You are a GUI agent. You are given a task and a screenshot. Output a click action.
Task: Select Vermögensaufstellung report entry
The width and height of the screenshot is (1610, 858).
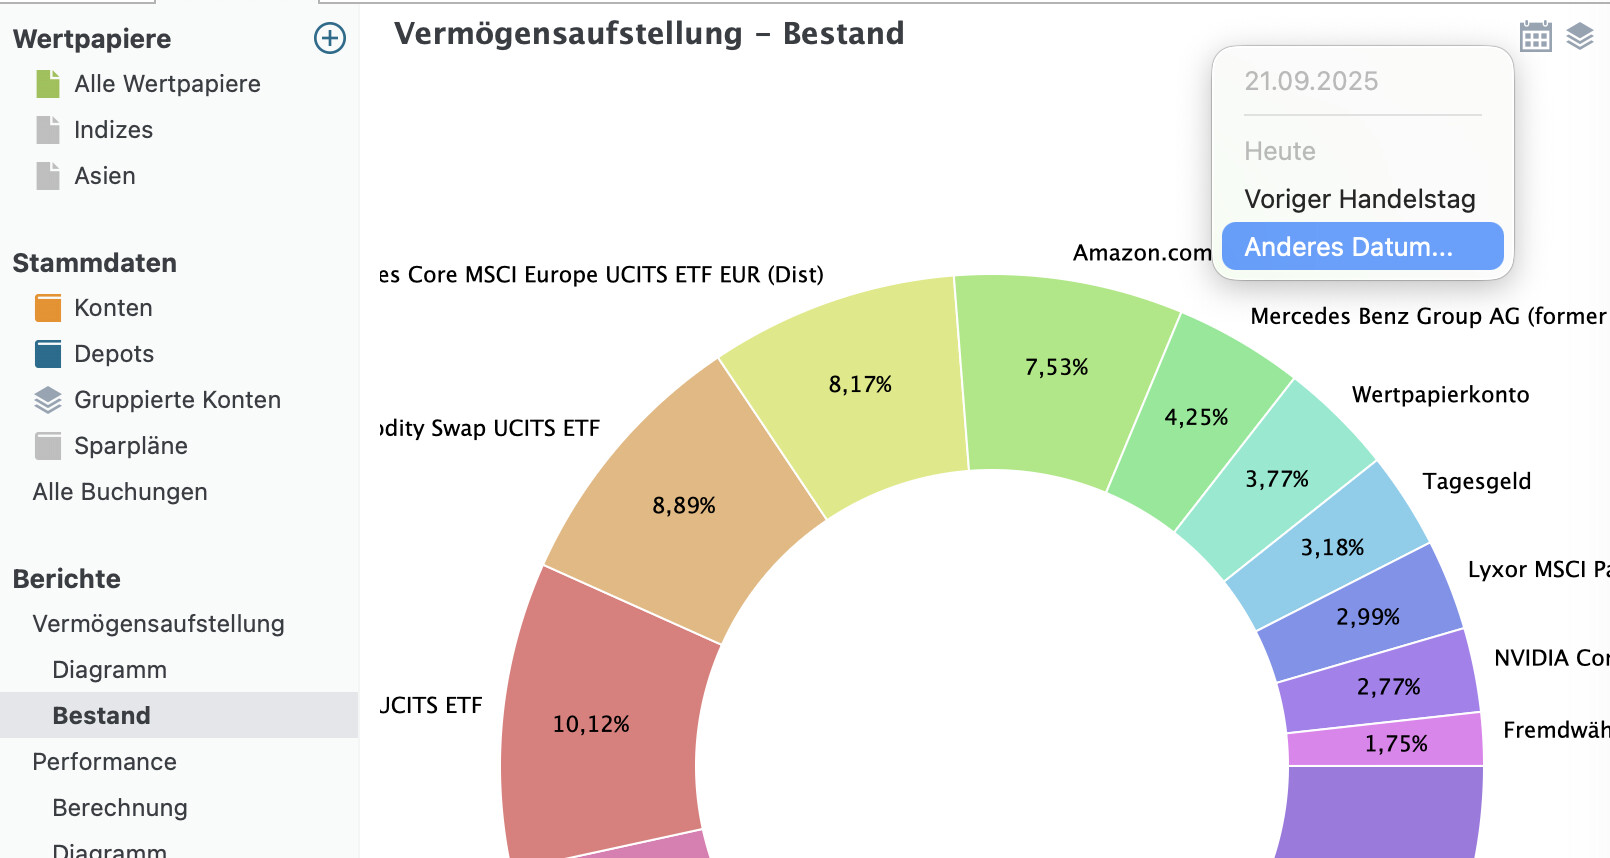pyautogui.click(x=158, y=624)
